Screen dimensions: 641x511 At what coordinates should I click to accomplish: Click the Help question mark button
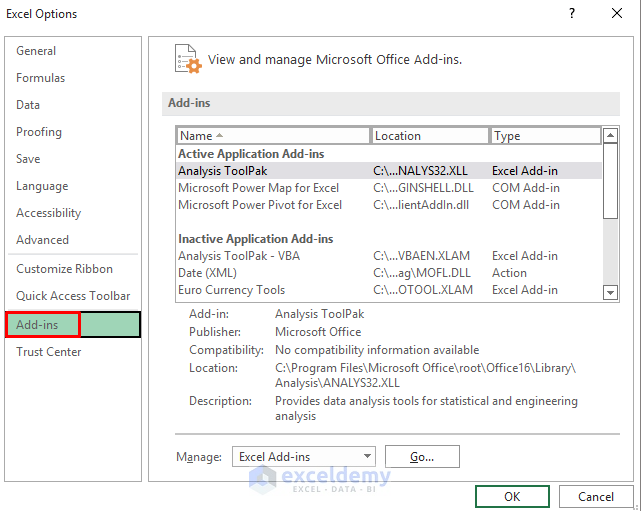pos(572,14)
